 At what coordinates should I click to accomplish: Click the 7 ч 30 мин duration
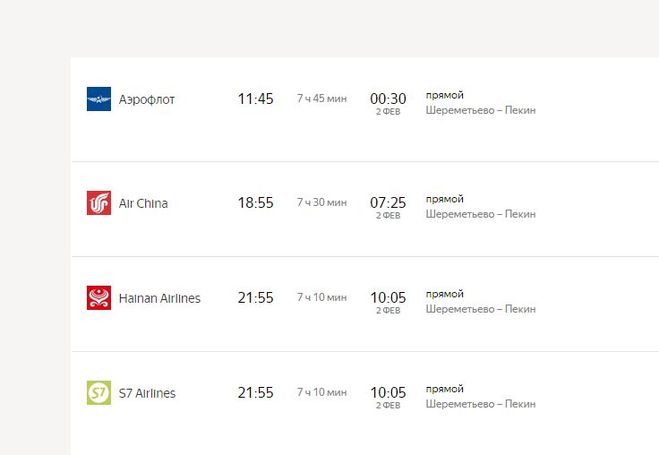[322, 202]
